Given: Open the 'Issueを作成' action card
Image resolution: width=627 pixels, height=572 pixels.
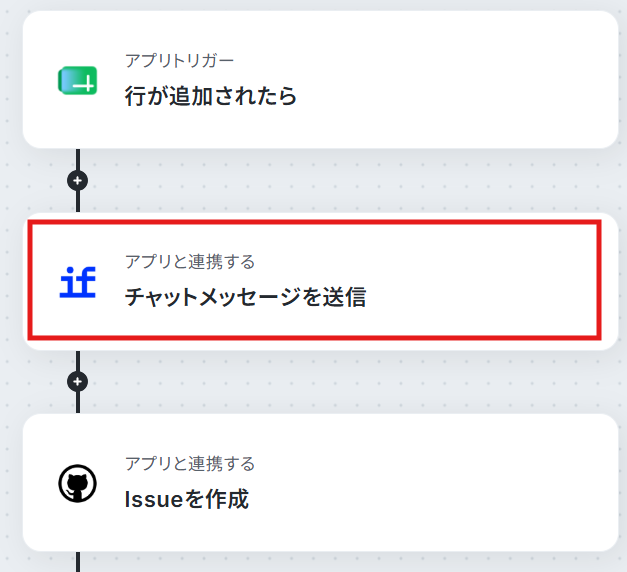Looking at the screenshot, I should (x=320, y=483).
